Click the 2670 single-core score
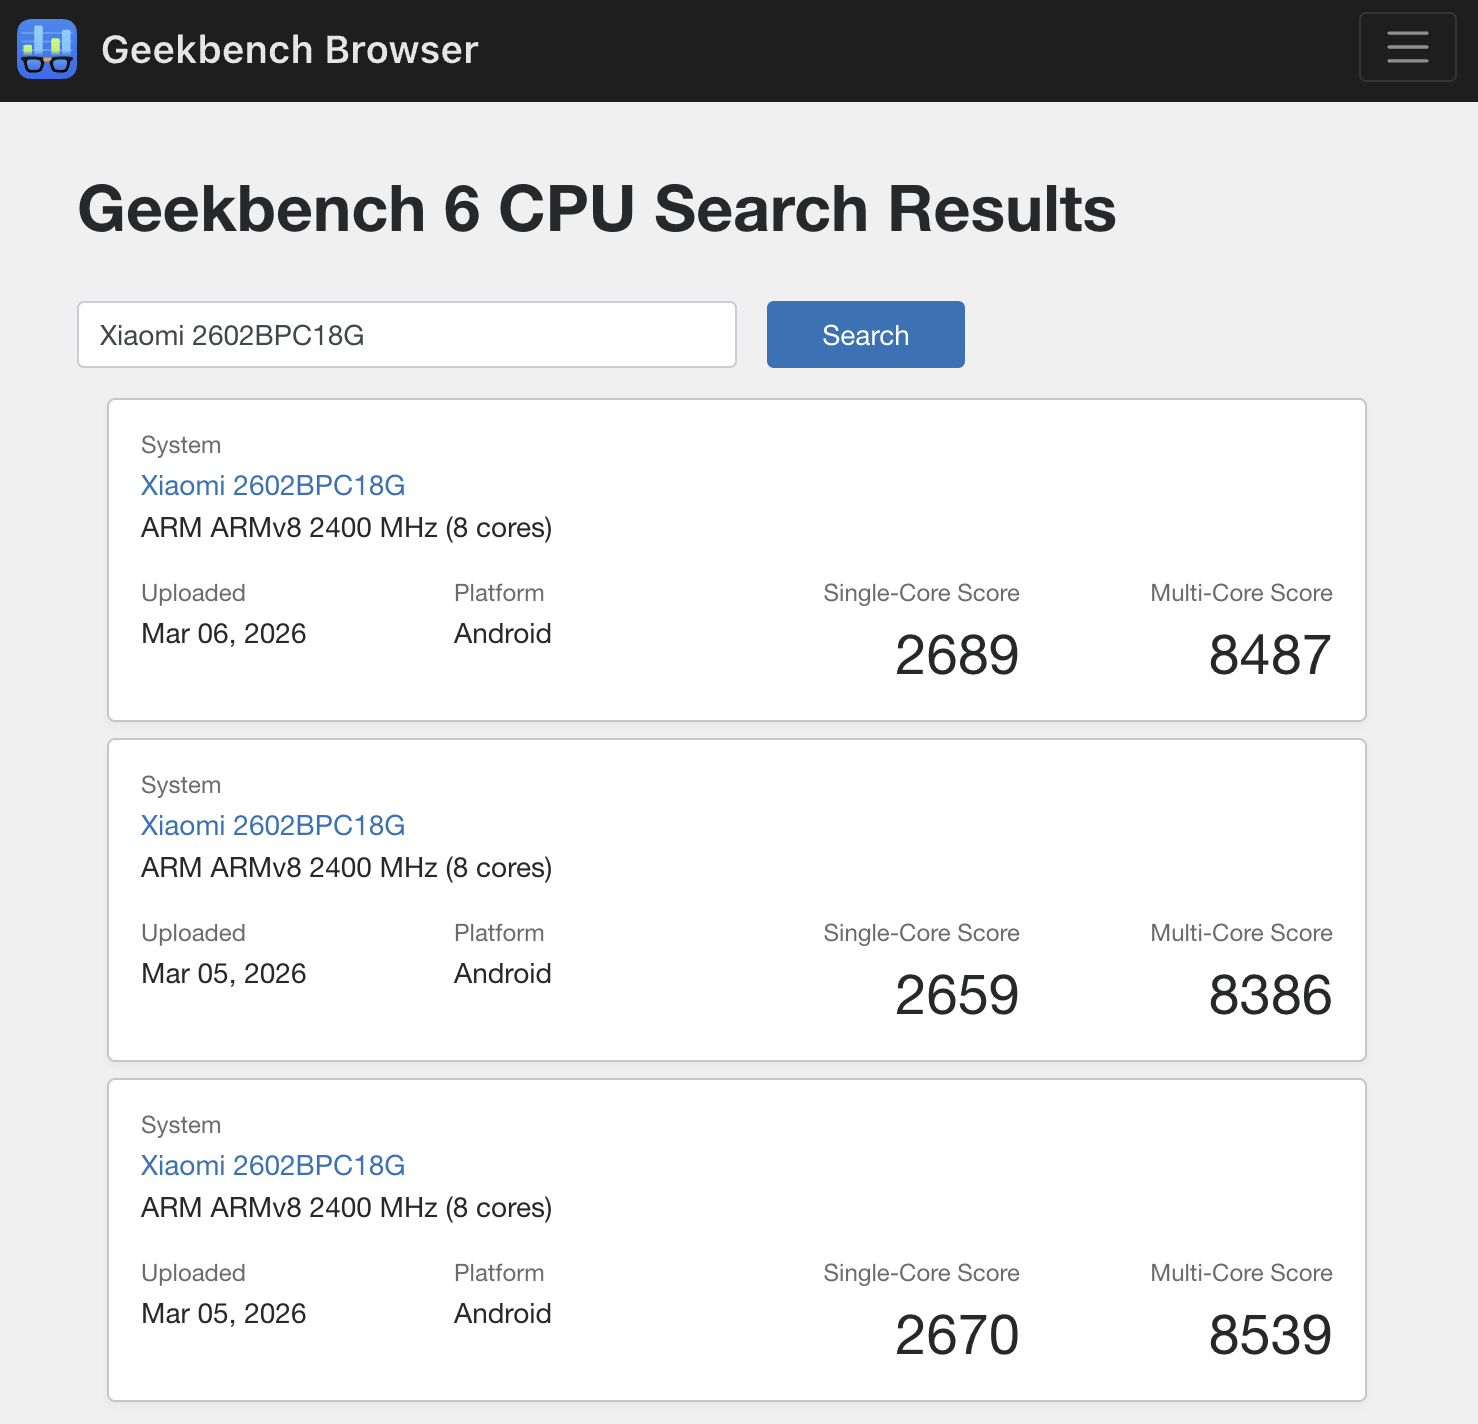This screenshot has height=1424, width=1478. pyautogui.click(x=956, y=1335)
